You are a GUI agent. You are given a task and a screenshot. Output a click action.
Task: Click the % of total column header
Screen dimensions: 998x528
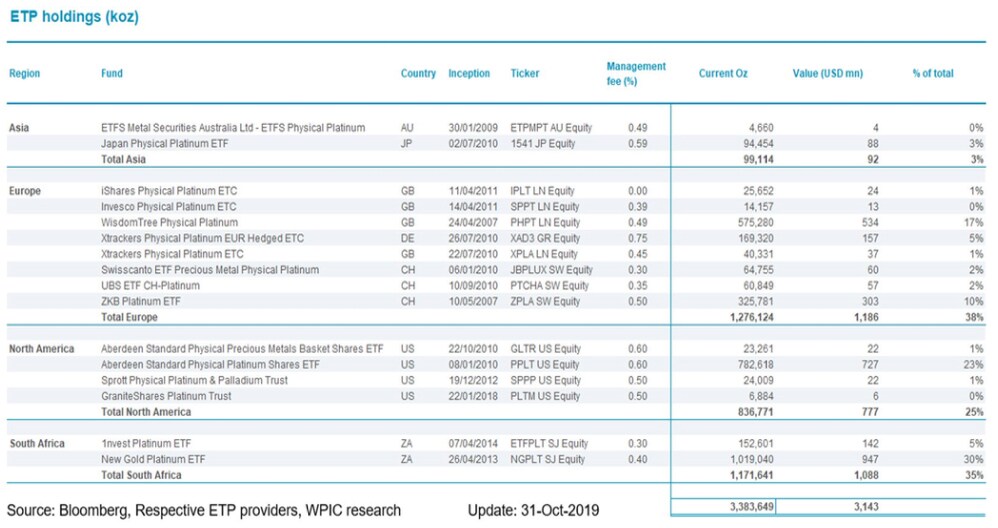(x=932, y=74)
